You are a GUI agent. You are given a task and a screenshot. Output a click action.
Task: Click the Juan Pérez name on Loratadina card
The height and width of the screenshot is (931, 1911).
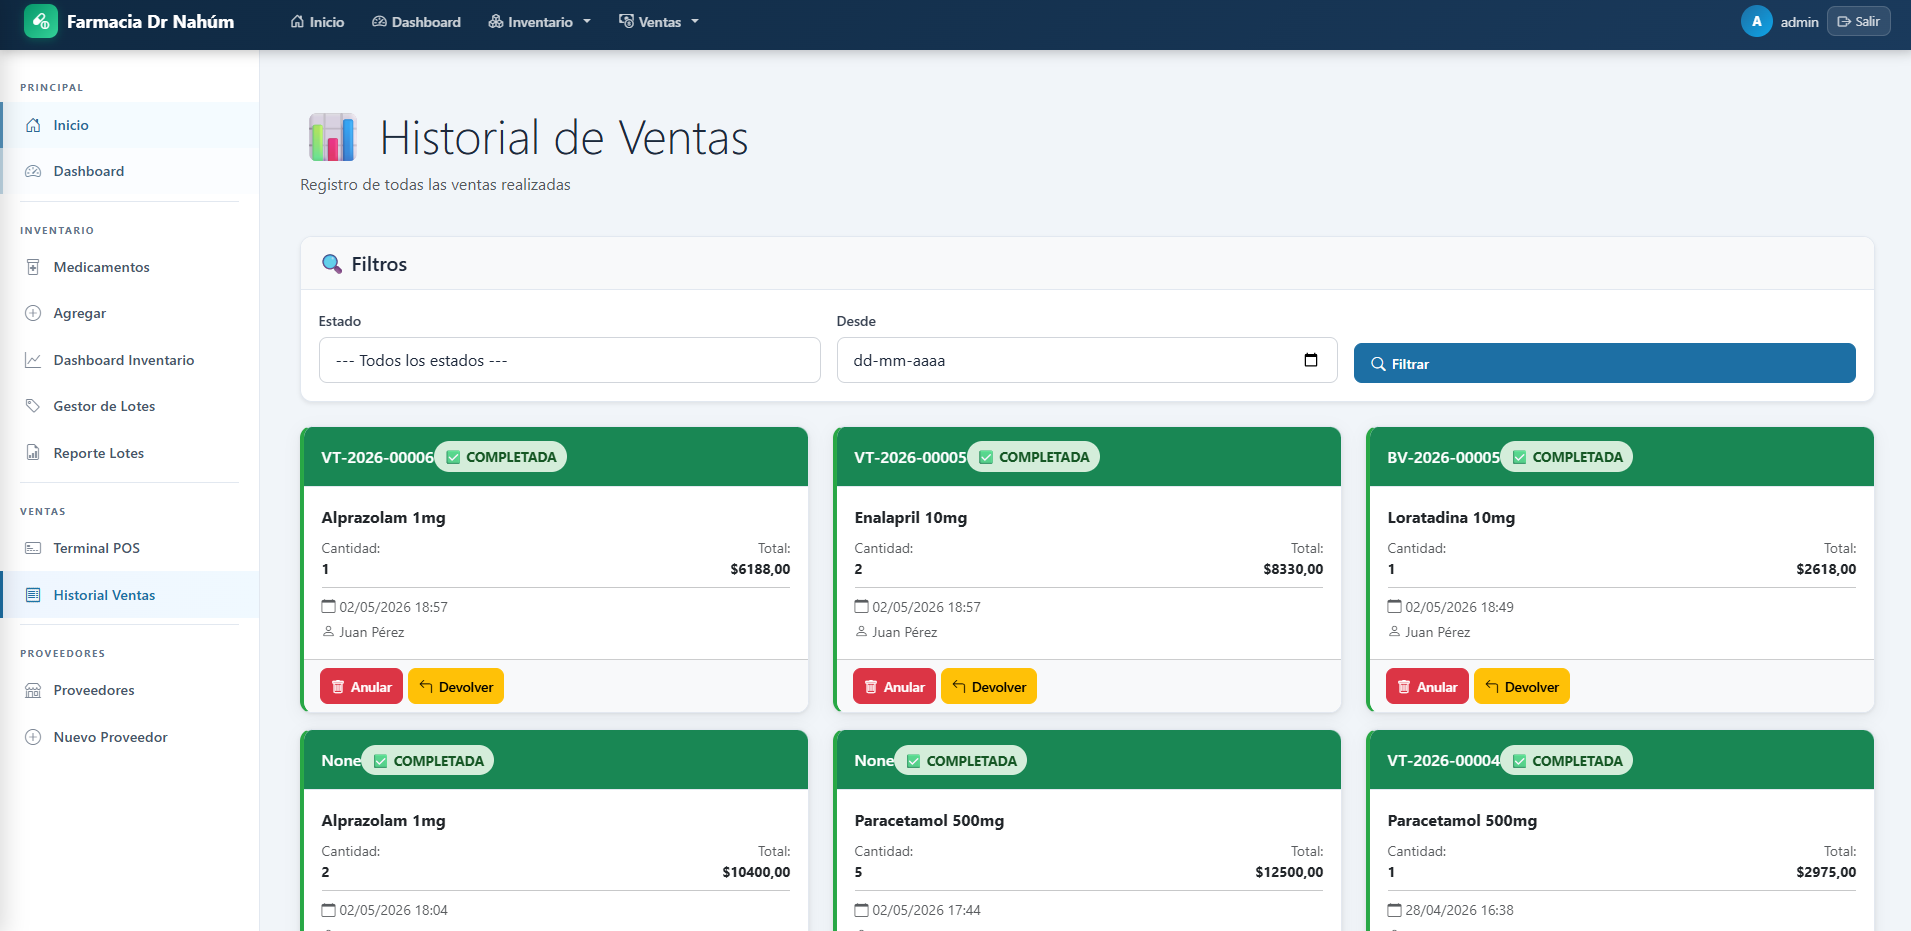click(x=1437, y=632)
